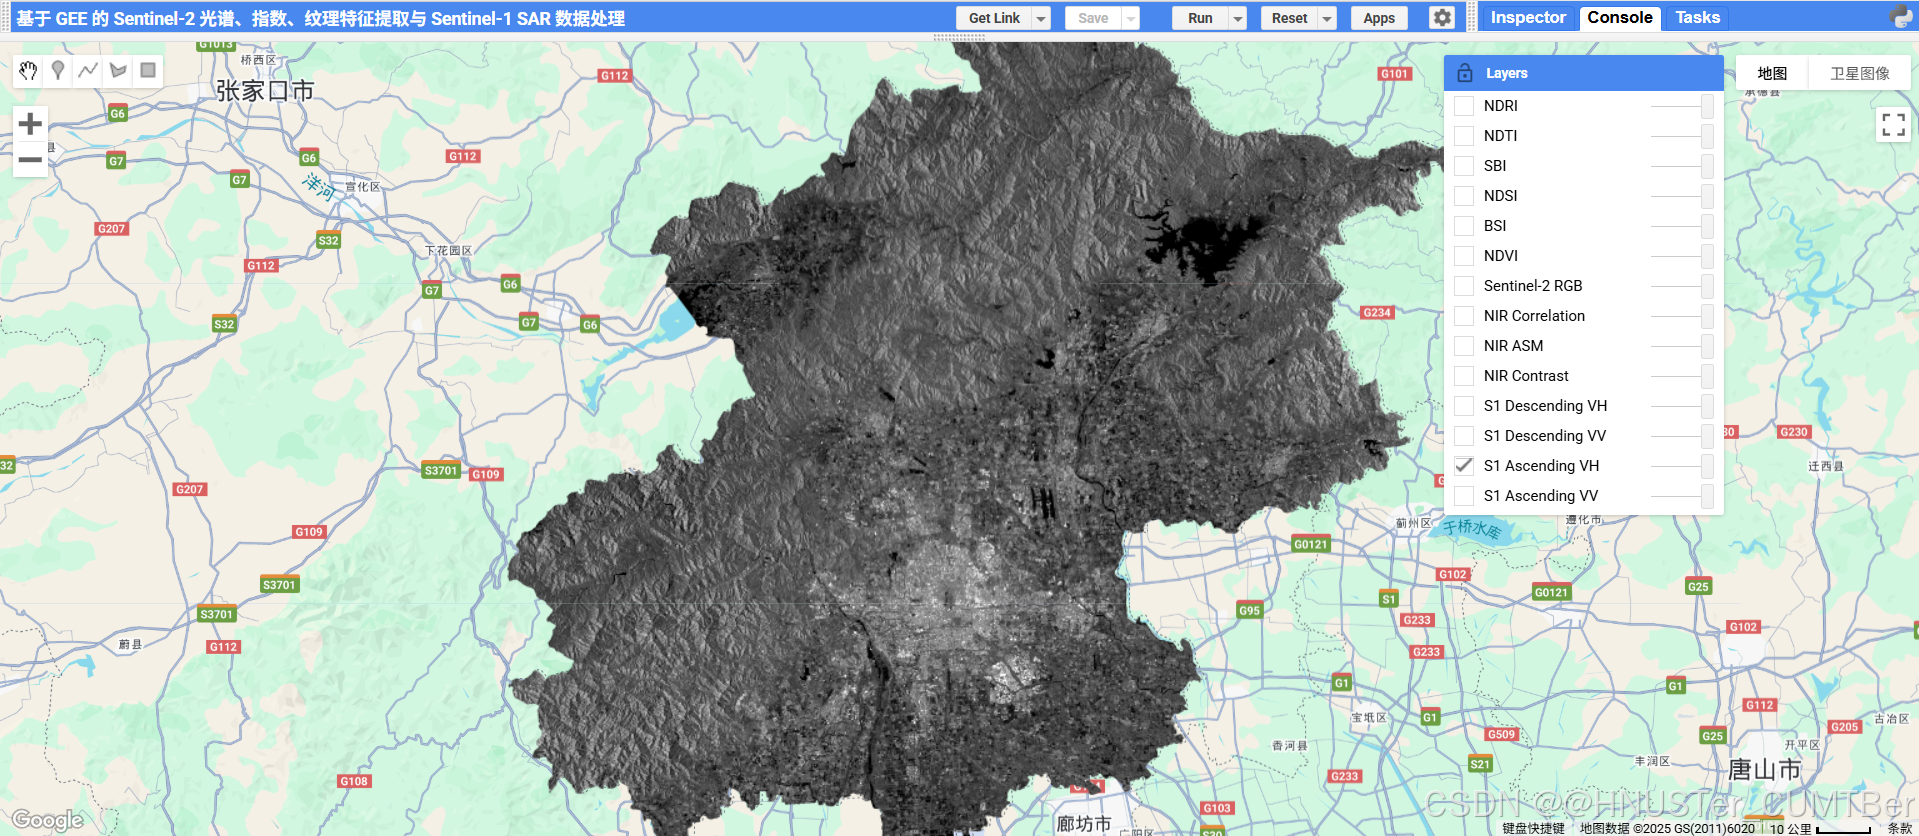1919x836 pixels.
Task: Show the S1 Descending VH layer
Action: pos(1464,406)
